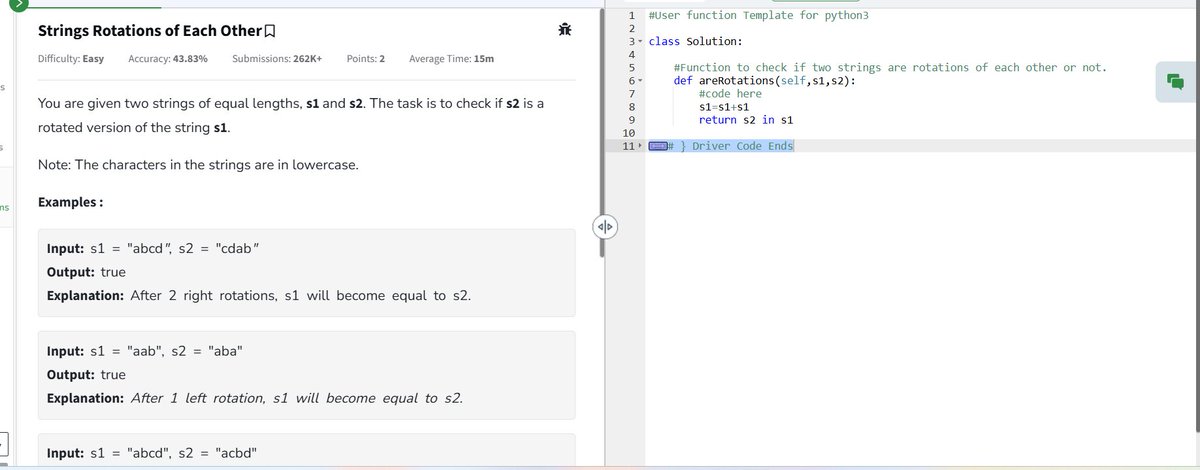Click the input line with s1 = "aab"
This screenshot has width=1200, height=470.
point(145,351)
